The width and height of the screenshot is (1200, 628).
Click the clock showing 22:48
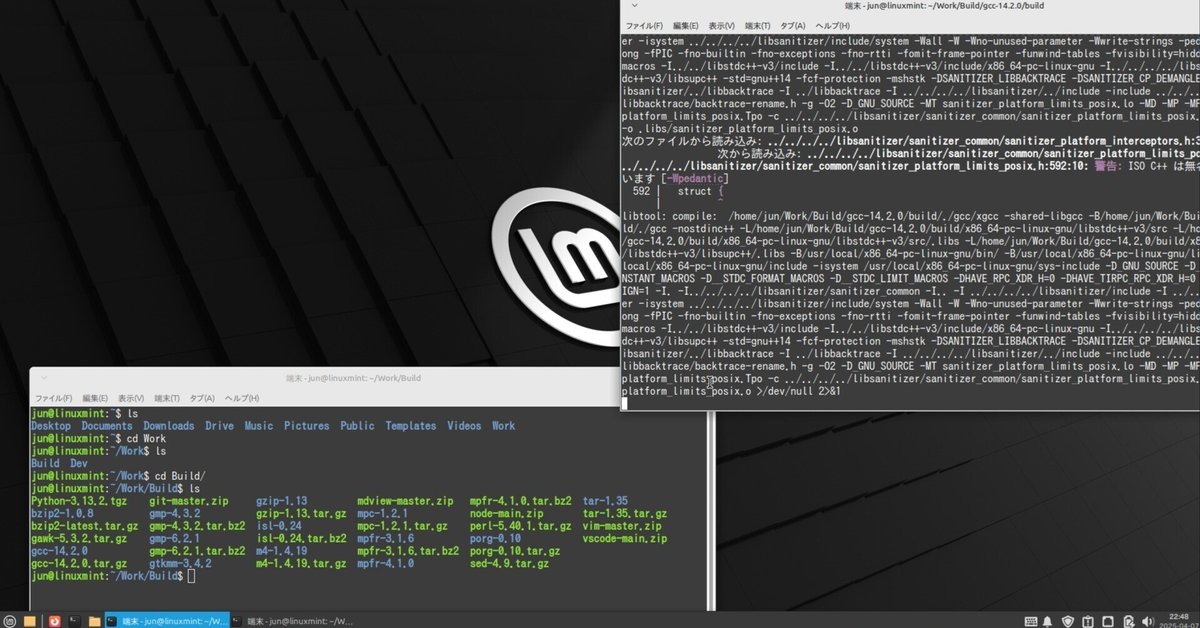click(1178, 616)
